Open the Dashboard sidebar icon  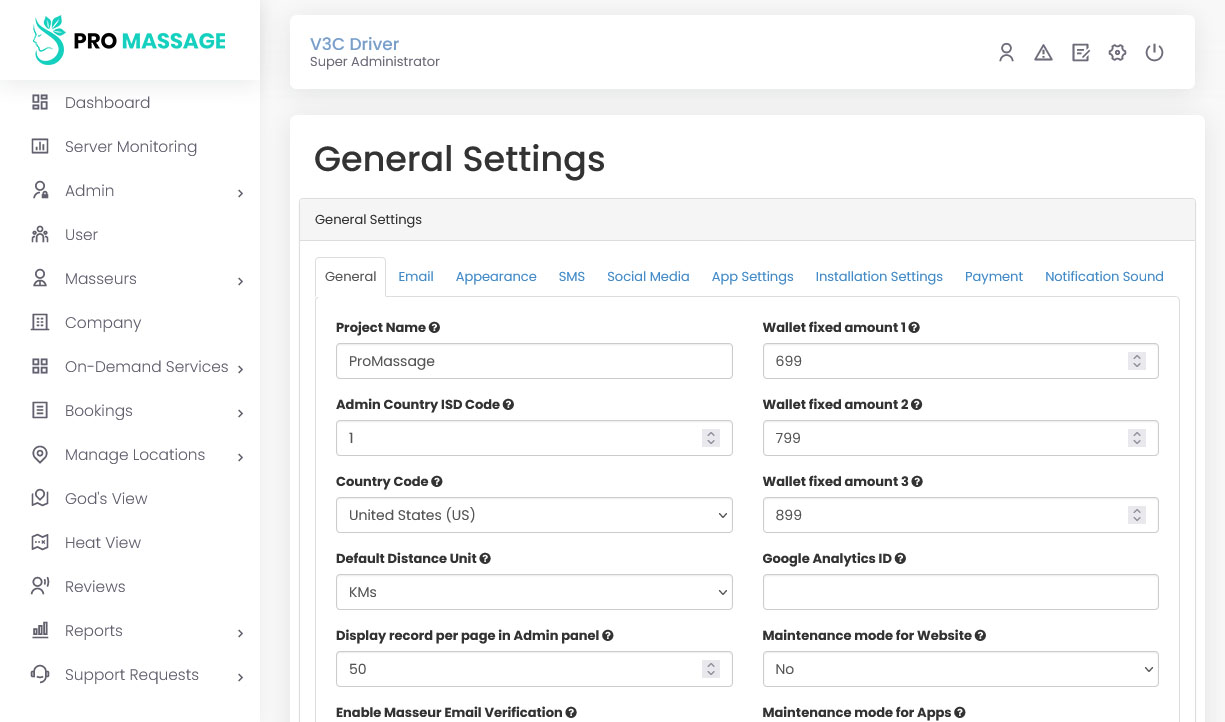[40, 102]
